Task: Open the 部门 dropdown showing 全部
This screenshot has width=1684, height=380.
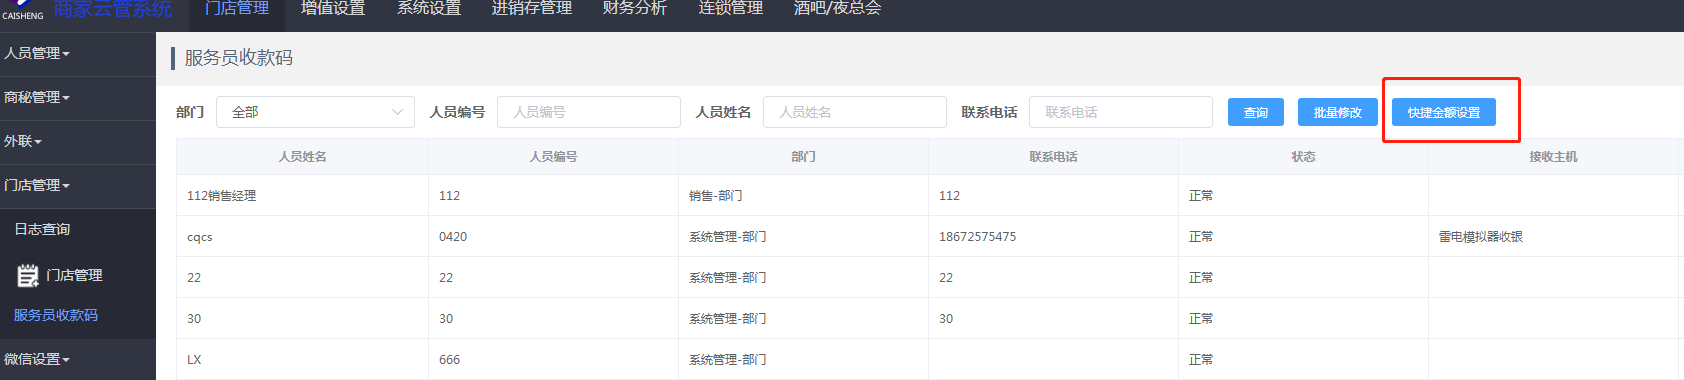Action: pyautogui.click(x=315, y=112)
